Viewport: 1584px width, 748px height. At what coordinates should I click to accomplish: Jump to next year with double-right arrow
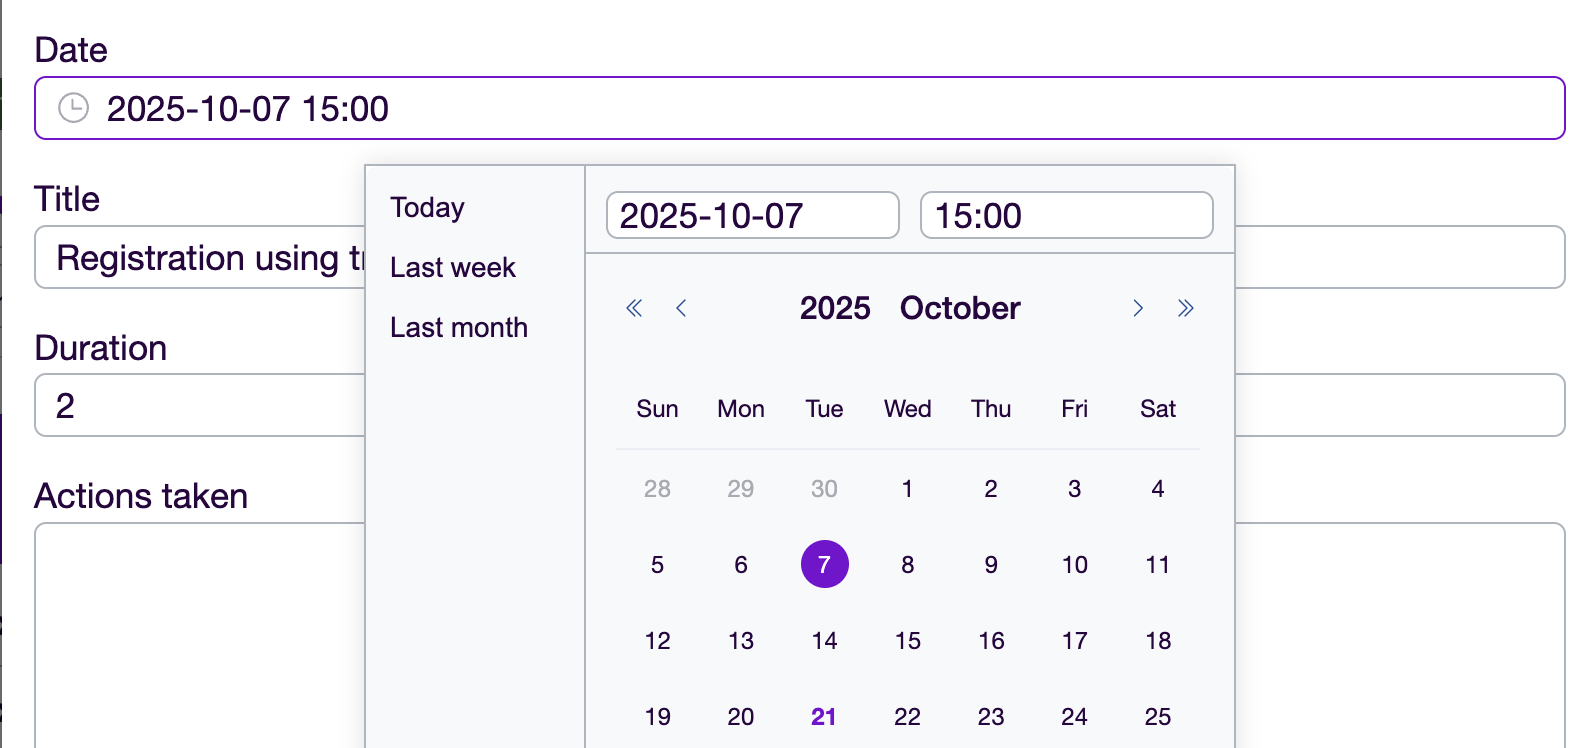(x=1186, y=308)
